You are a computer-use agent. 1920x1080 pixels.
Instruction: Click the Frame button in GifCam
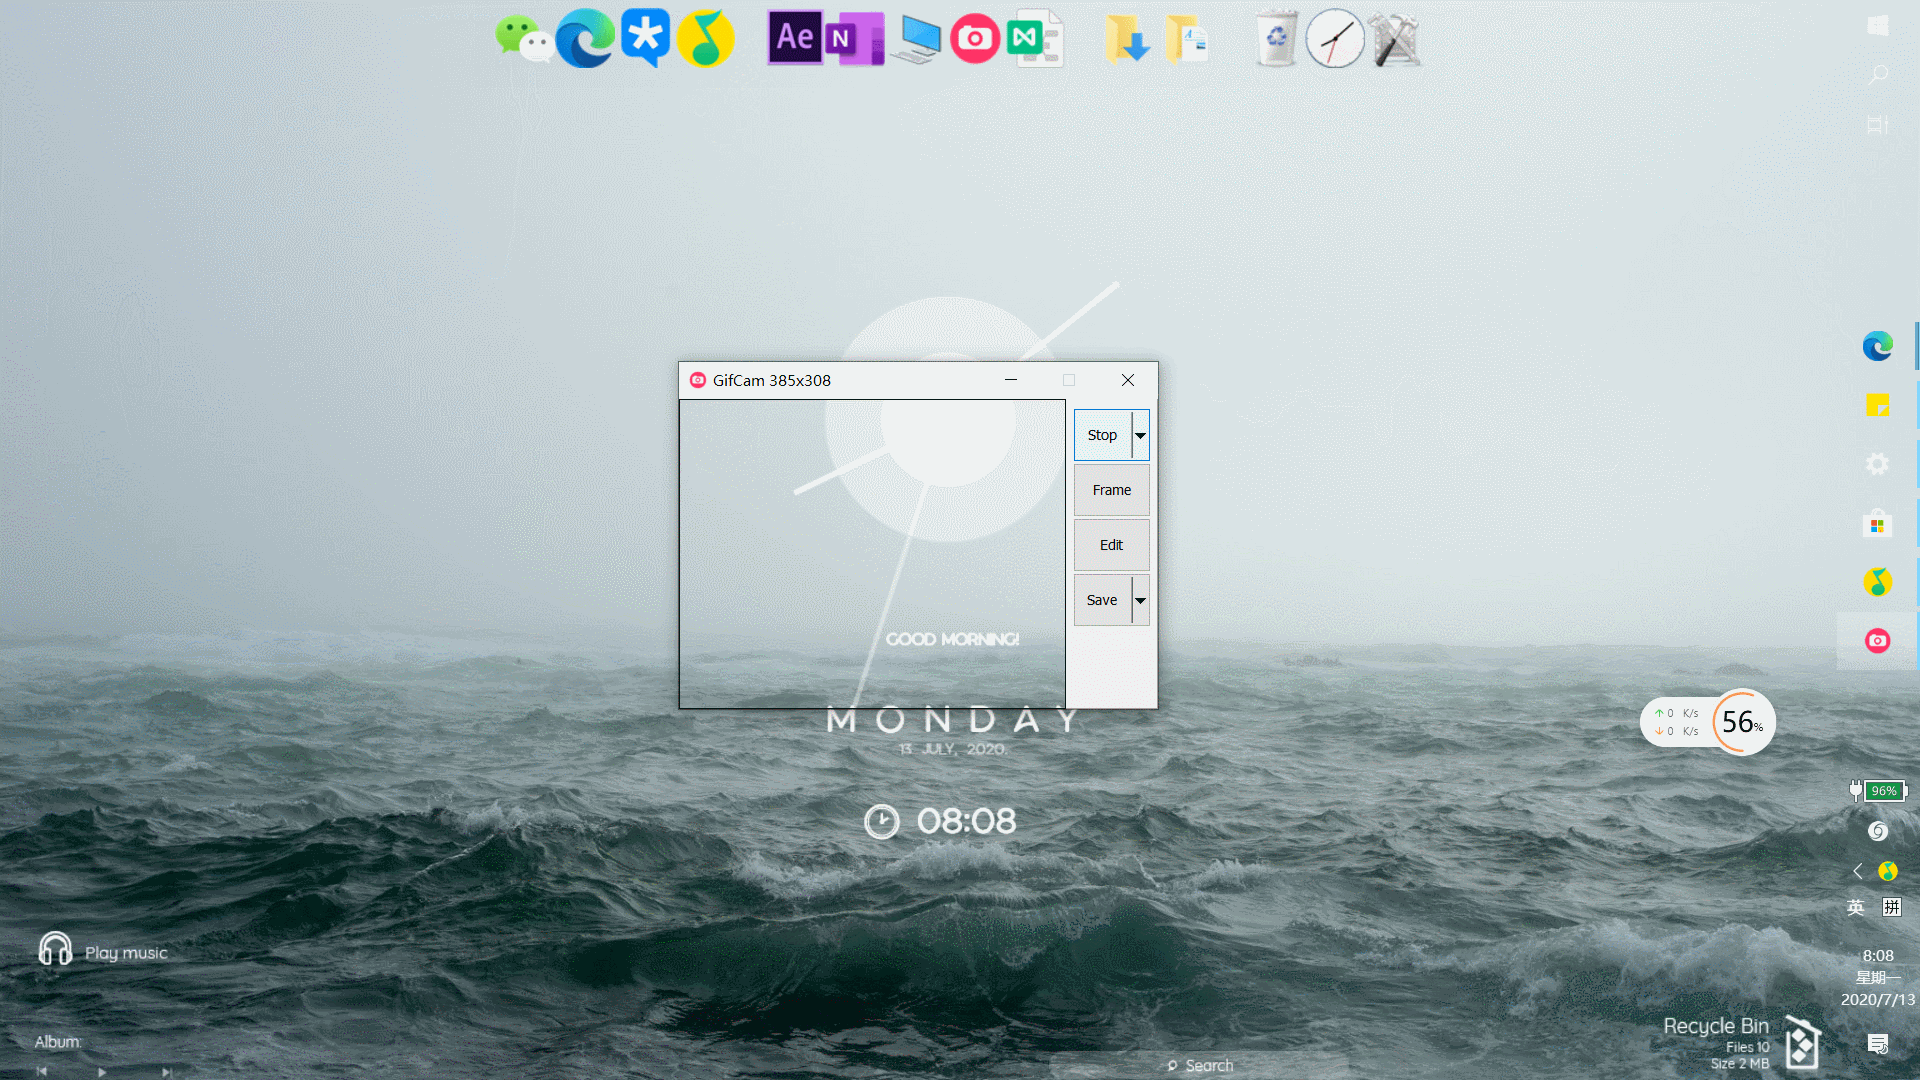pos(1112,490)
